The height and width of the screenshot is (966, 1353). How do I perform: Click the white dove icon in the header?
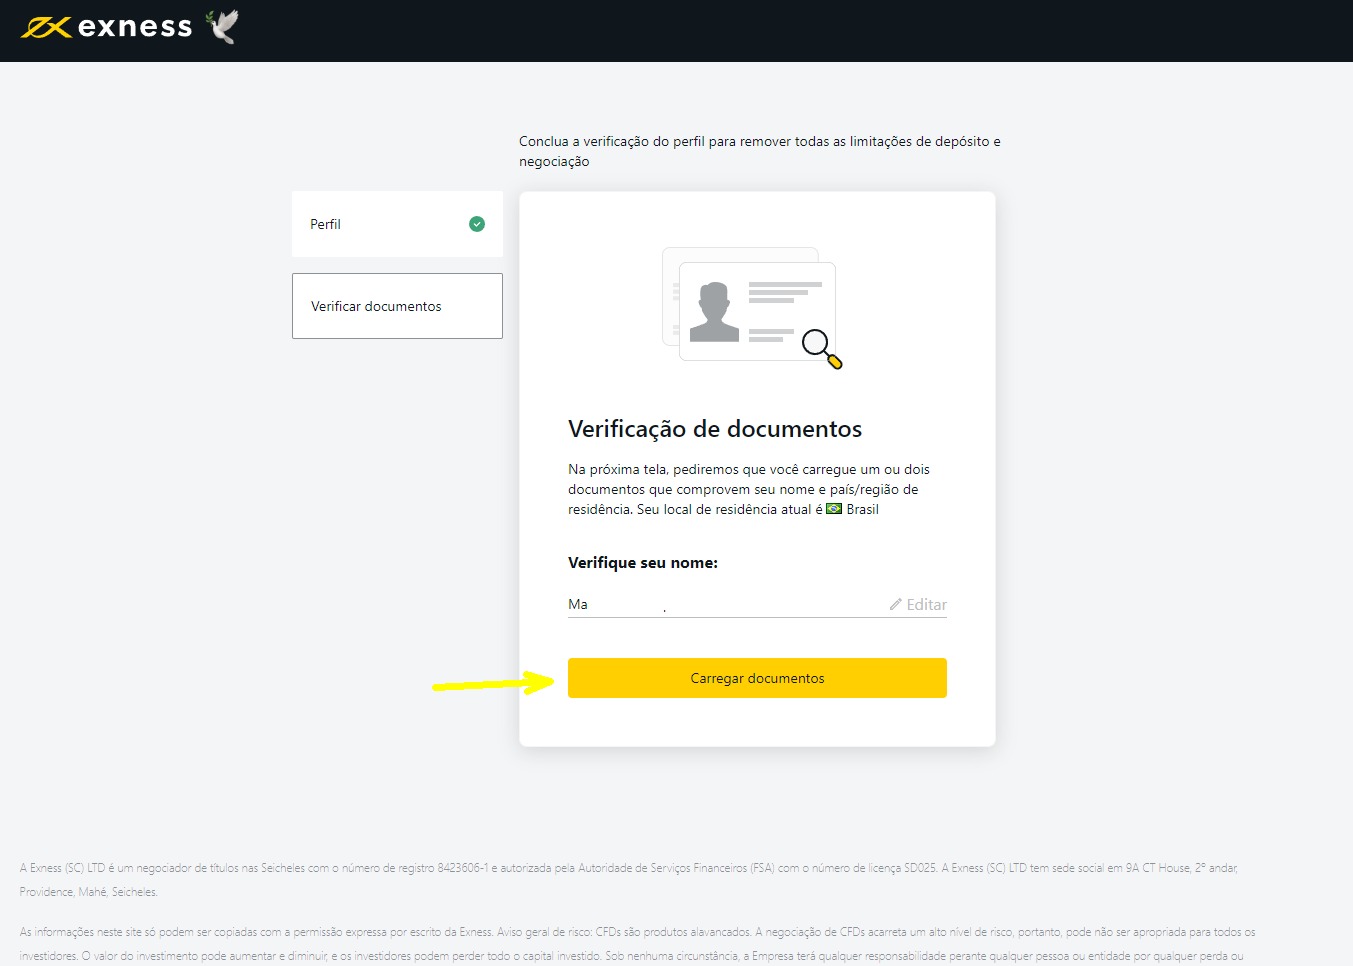[223, 26]
